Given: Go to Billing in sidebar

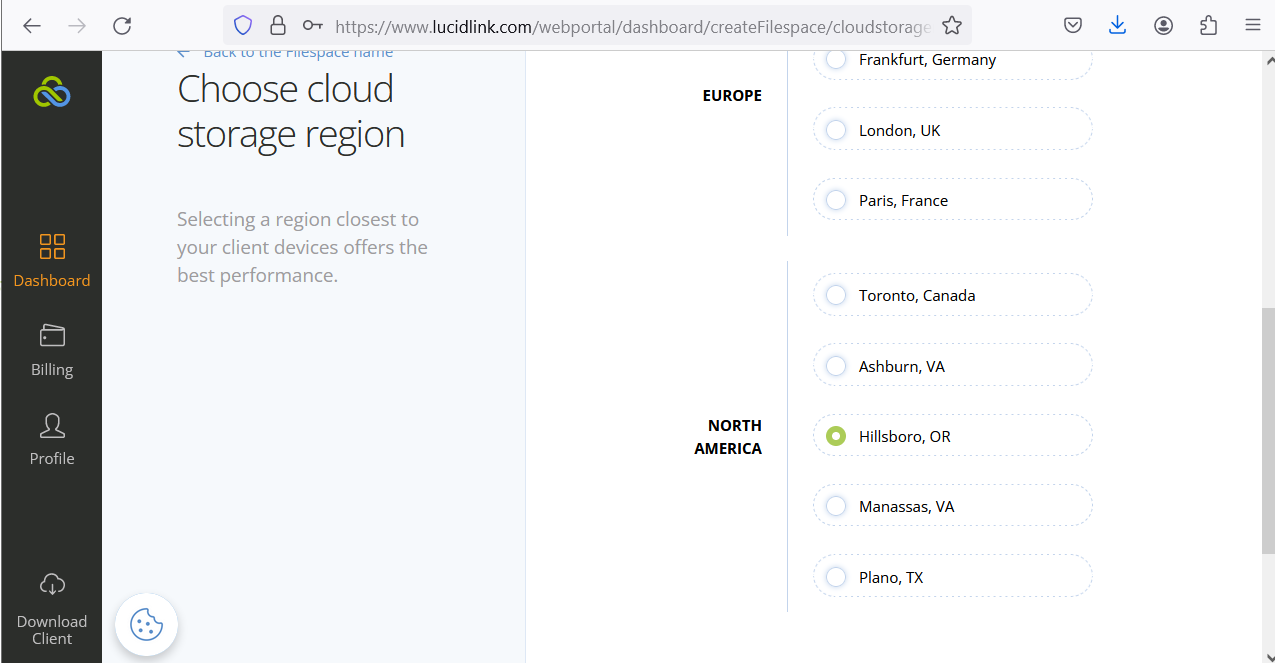Looking at the screenshot, I should tap(52, 336).
